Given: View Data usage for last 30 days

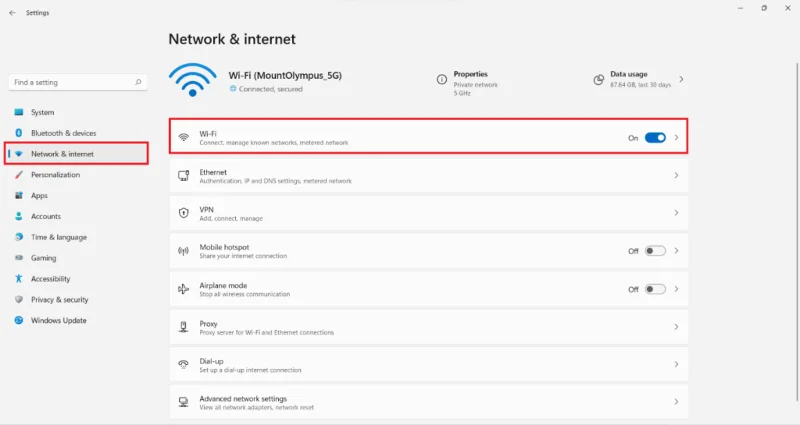Looking at the screenshot, I should pyautogui.click(x=640, y=80).
